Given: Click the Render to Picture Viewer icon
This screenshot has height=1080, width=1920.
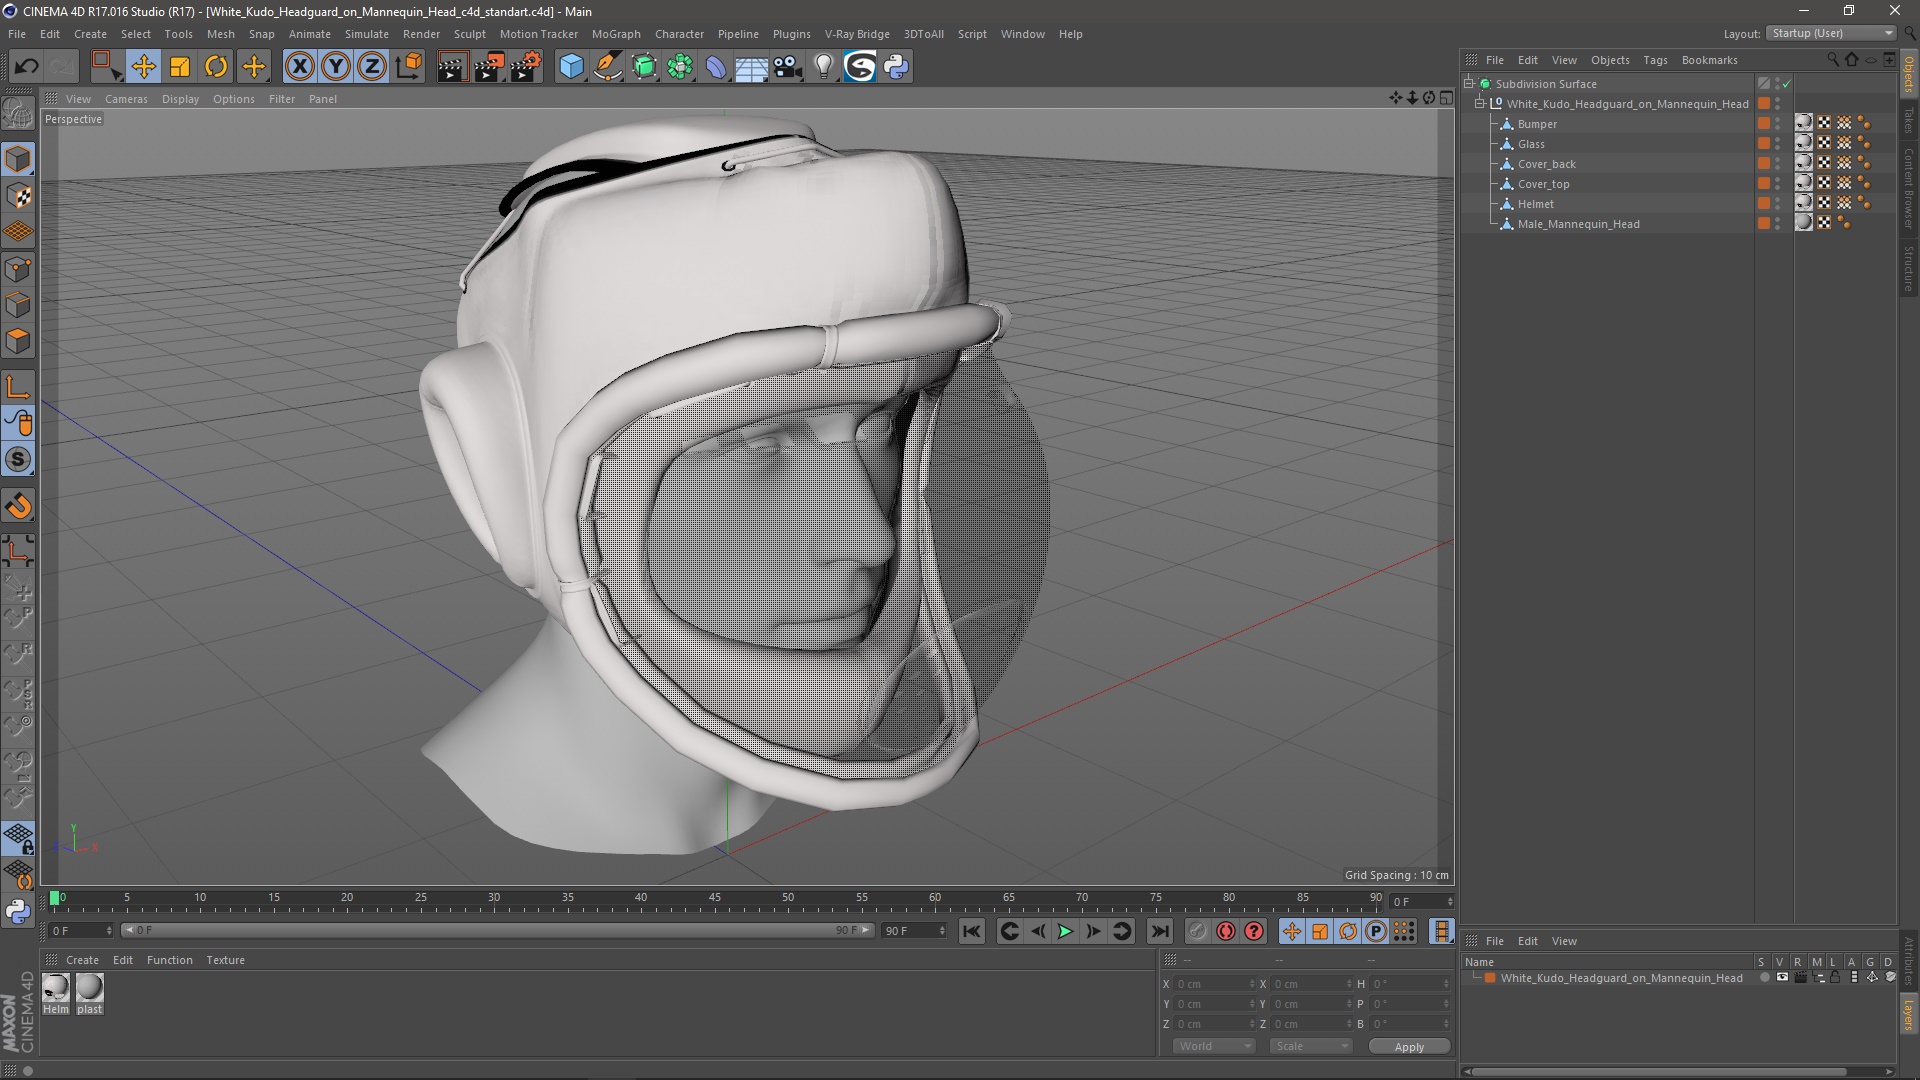Looking at the screenshot, I should click(x=488, y=67).
